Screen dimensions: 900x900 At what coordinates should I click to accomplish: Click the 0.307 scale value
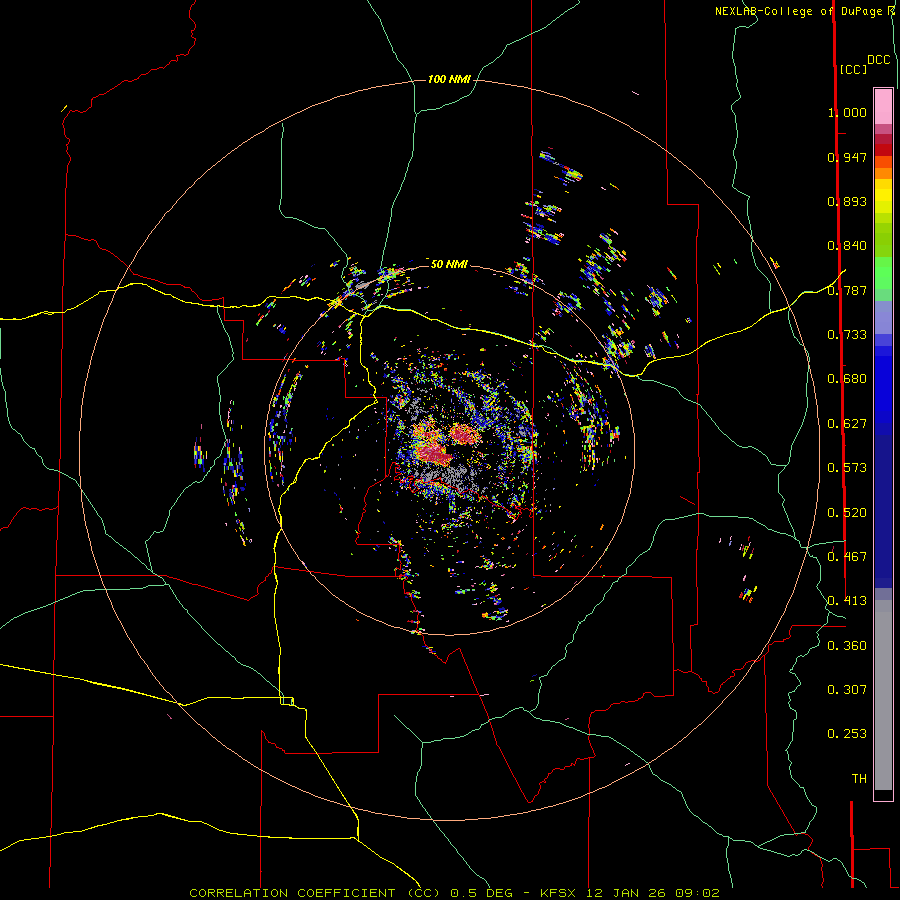click(847, 690)
